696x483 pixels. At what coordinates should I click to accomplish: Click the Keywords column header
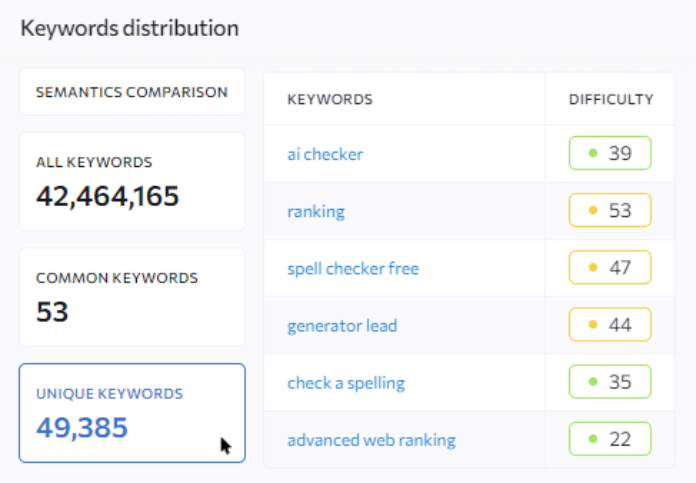coord(330,99)
